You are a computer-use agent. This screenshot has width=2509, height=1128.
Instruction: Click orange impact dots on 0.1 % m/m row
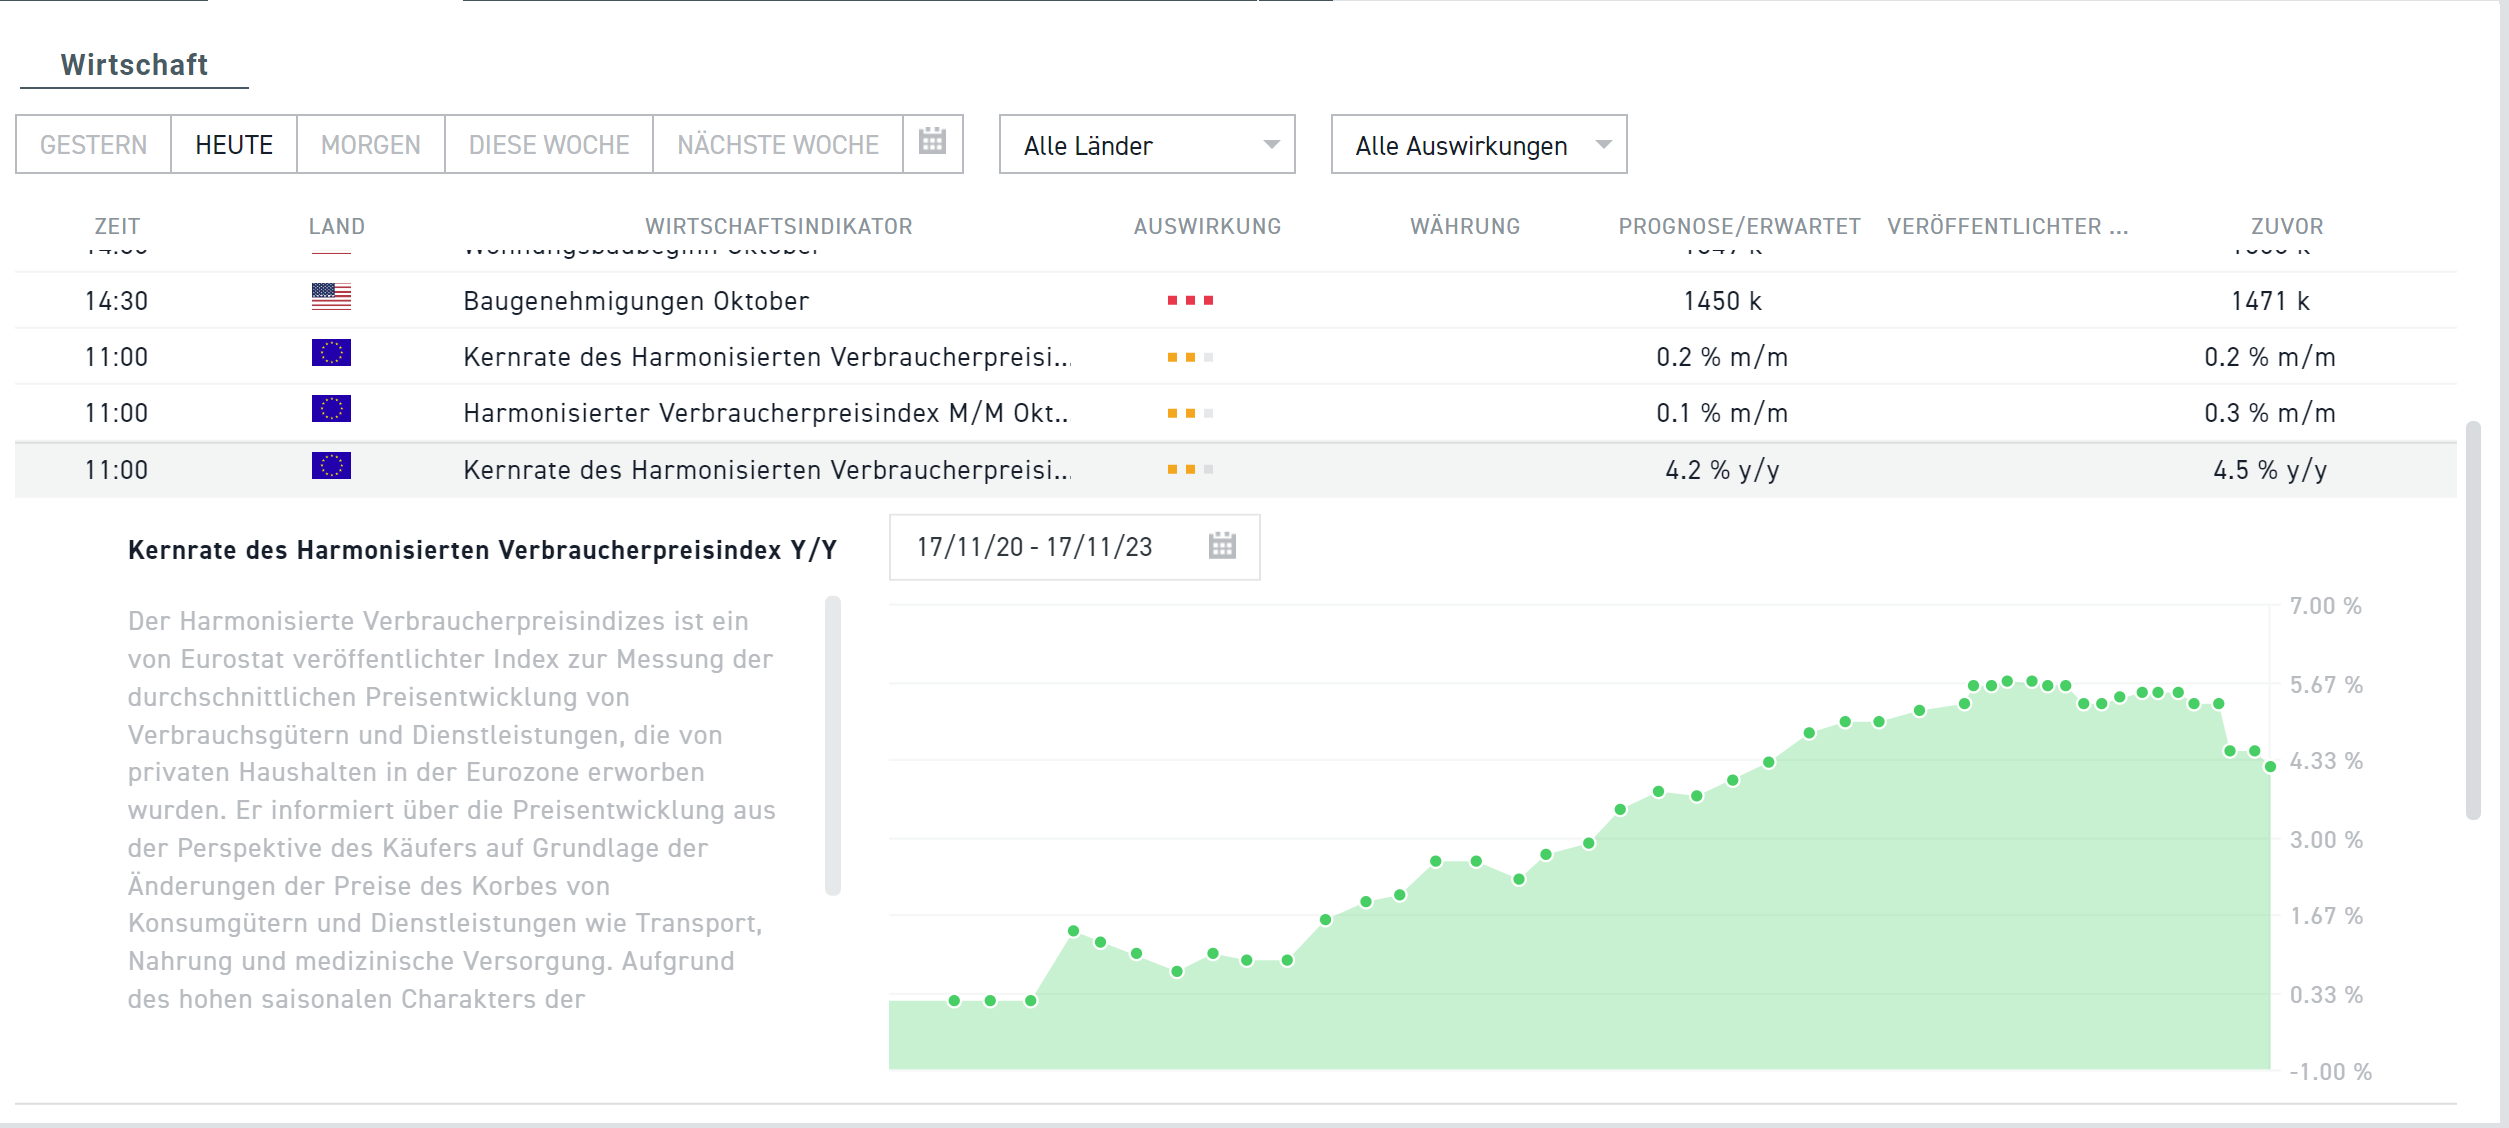pos(1190,413)
